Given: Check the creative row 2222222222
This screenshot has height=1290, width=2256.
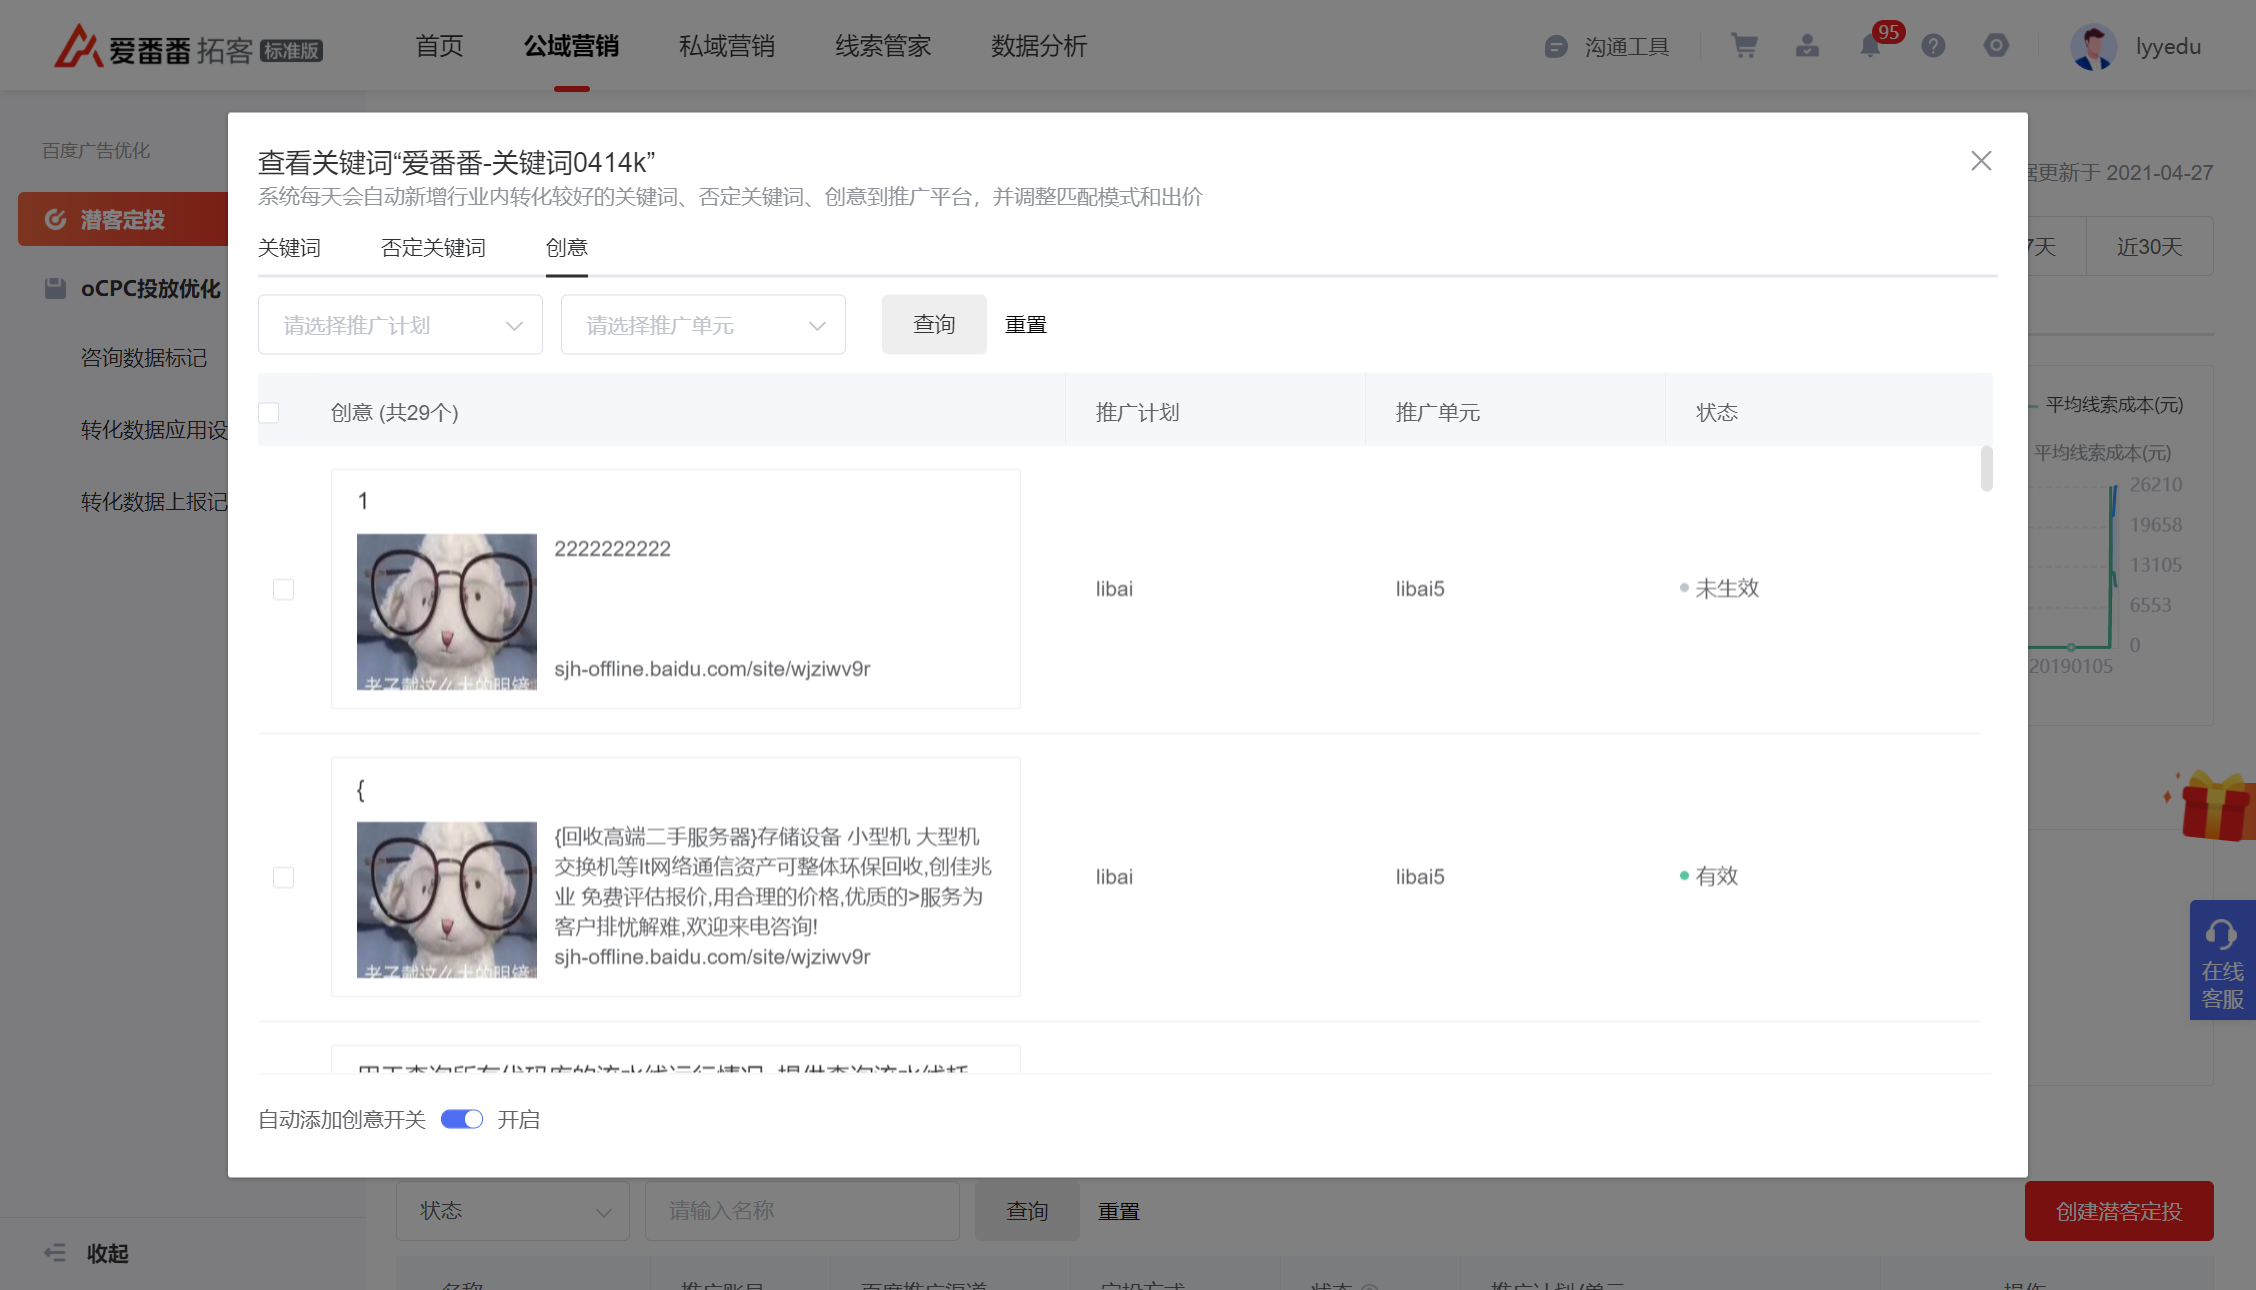Looking at the screenshot, I should [x=284, y=589].
